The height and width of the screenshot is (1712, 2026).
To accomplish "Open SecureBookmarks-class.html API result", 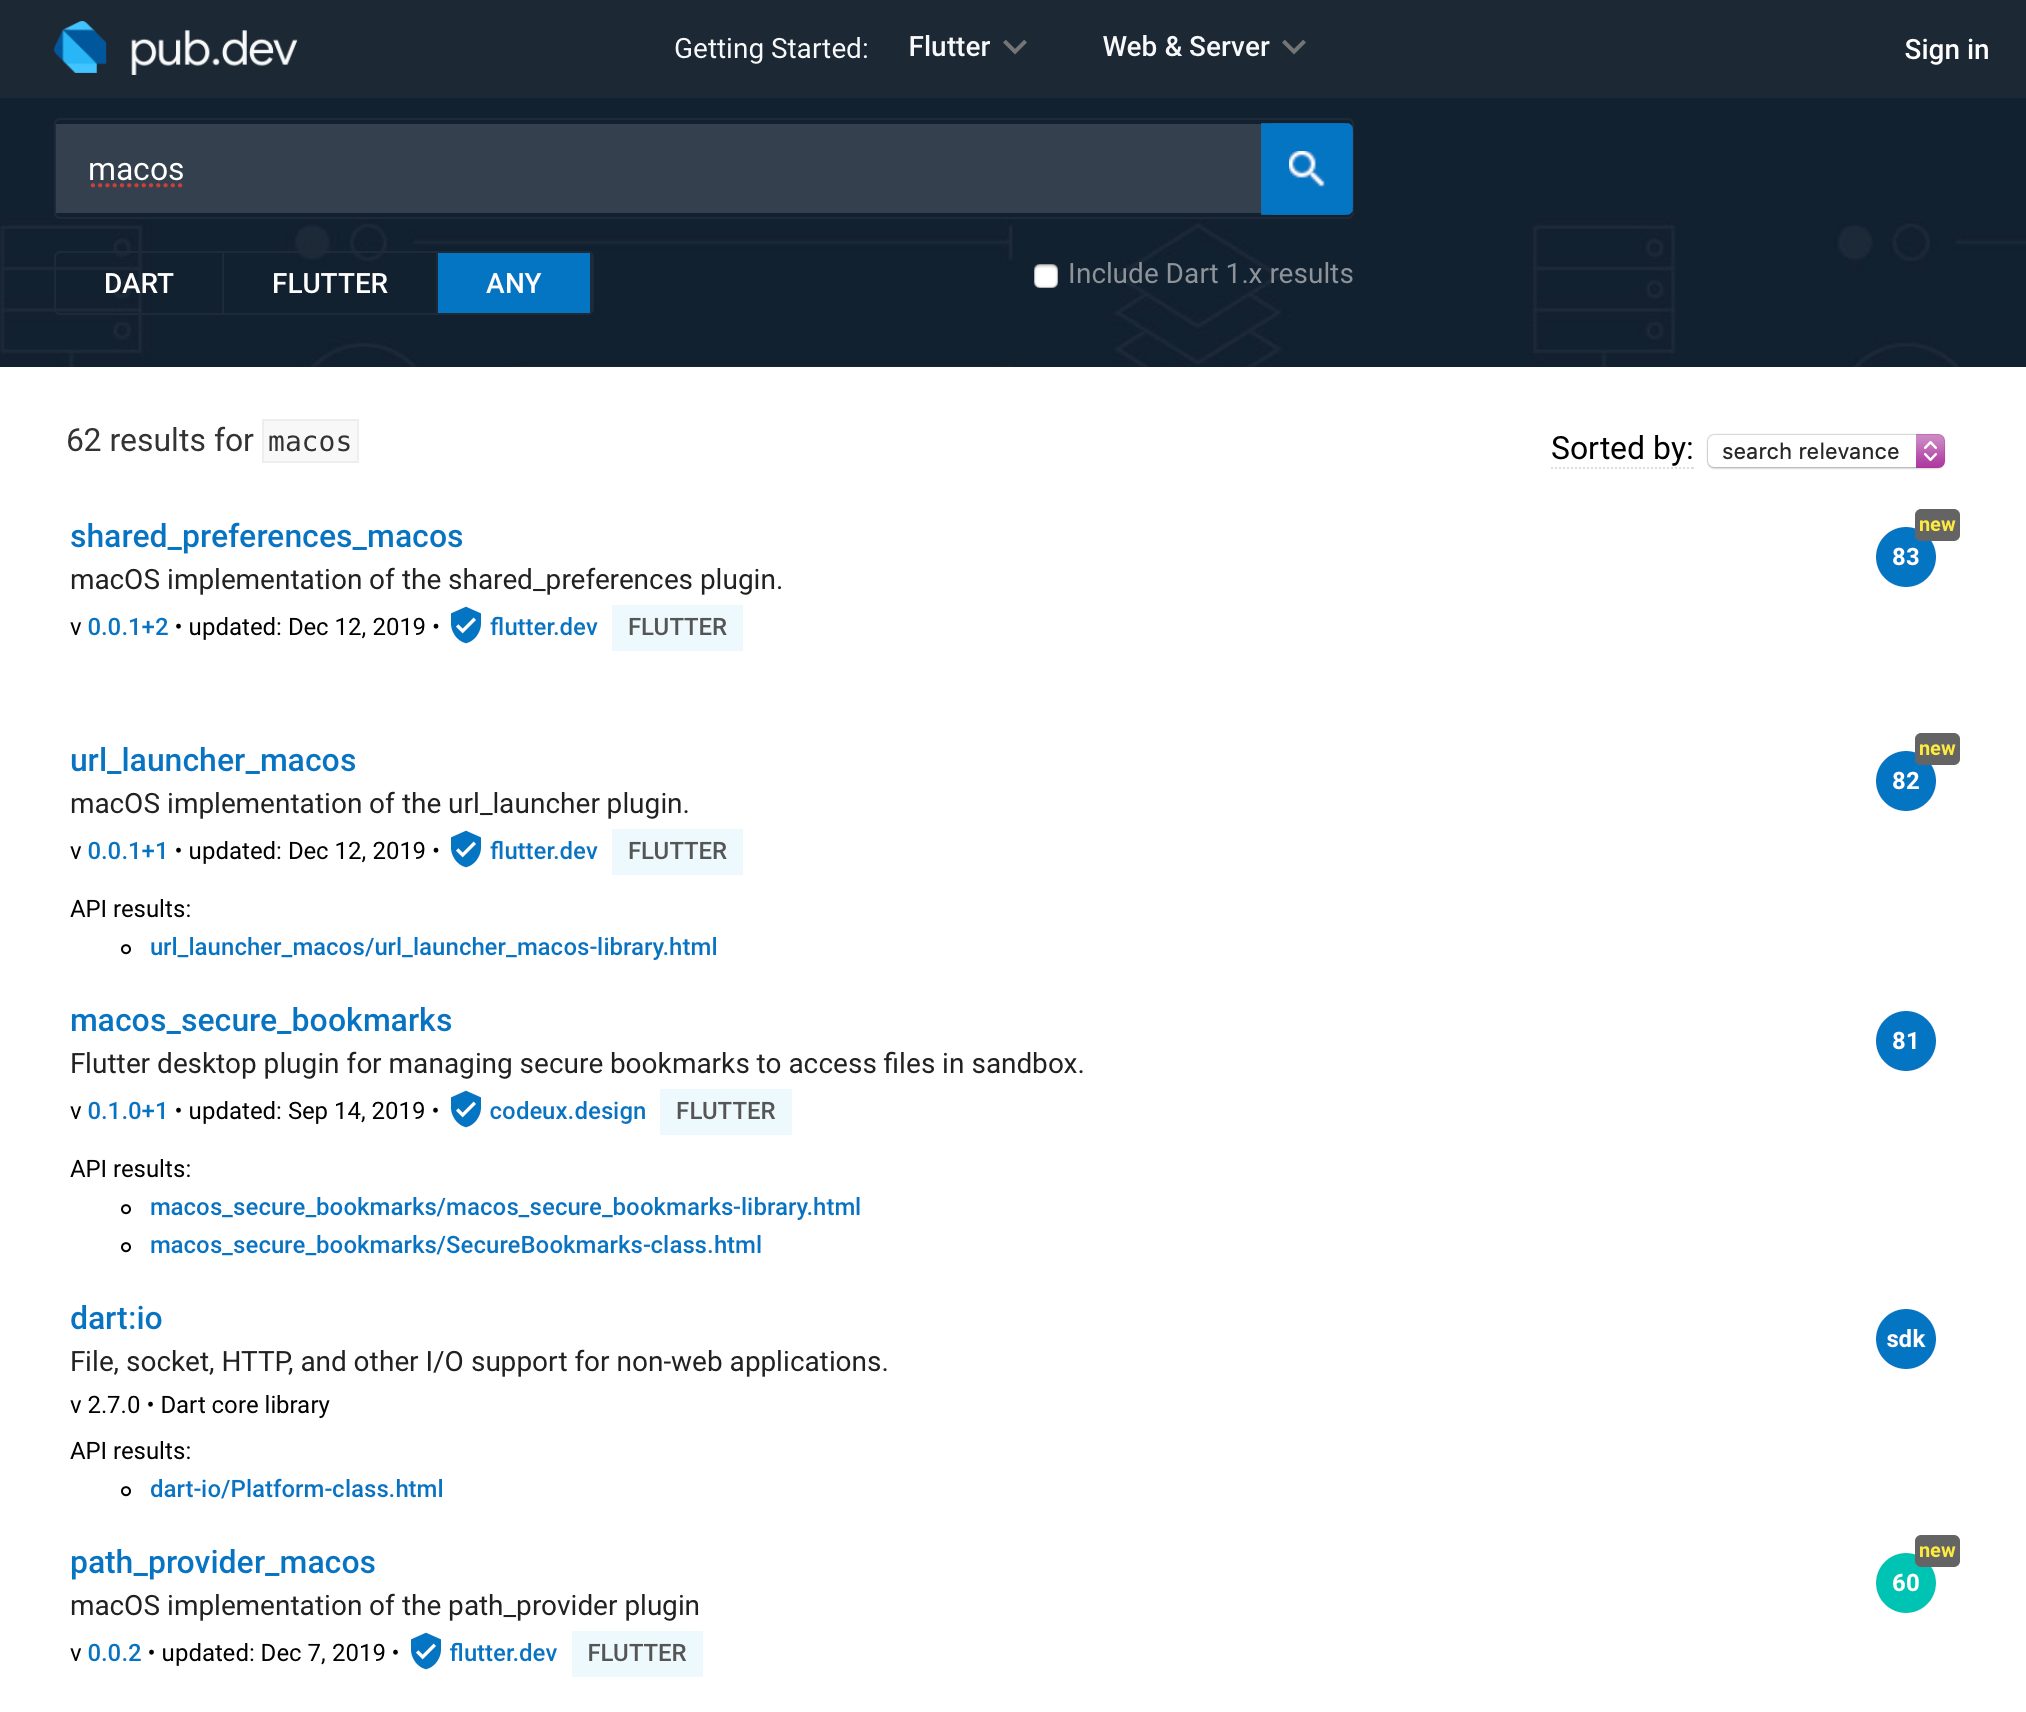I will [x=456, y=1245].
